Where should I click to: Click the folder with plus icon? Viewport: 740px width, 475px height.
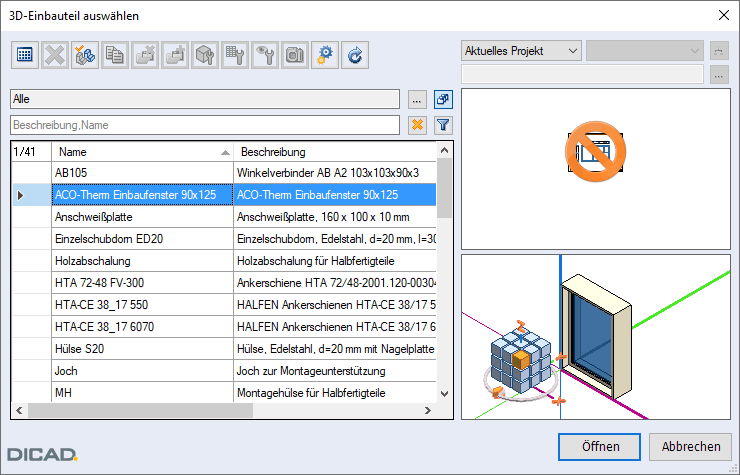pos(175,55)
